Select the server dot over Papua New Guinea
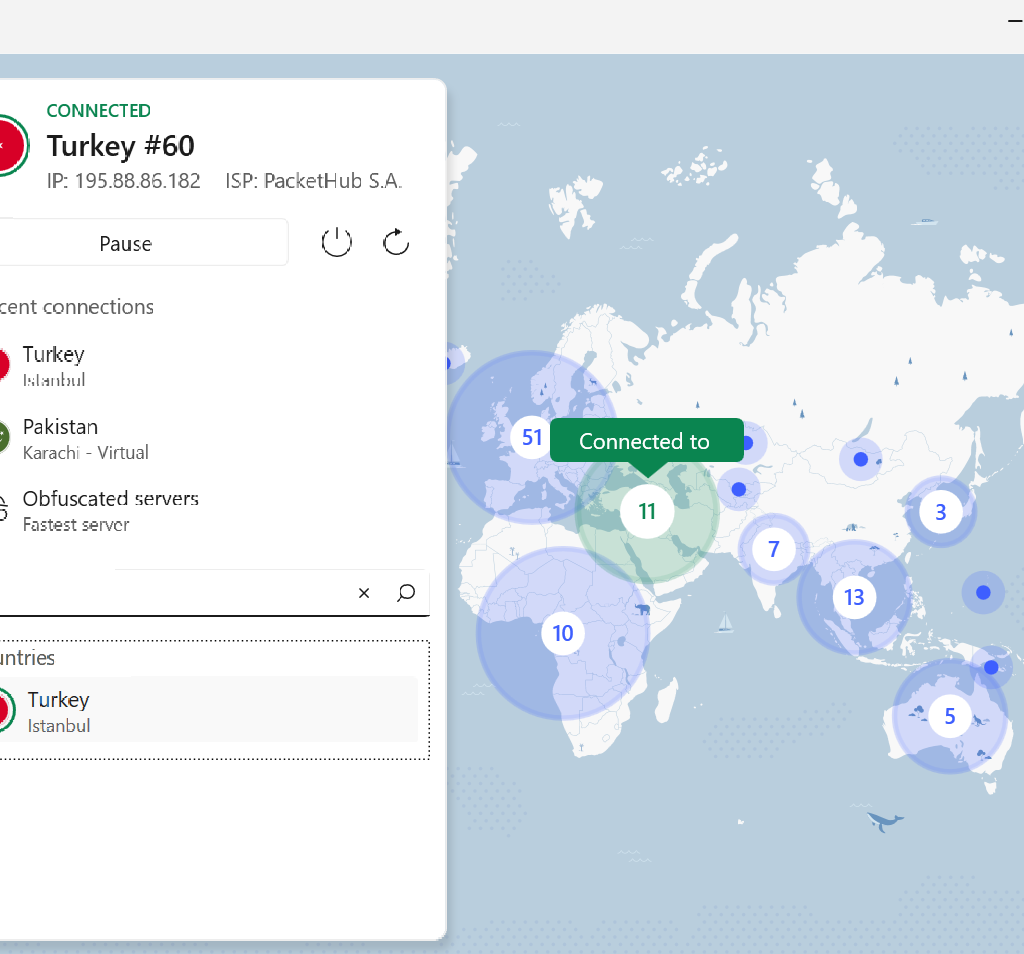Screen dimensions: 1024x954 click(991, 667)
